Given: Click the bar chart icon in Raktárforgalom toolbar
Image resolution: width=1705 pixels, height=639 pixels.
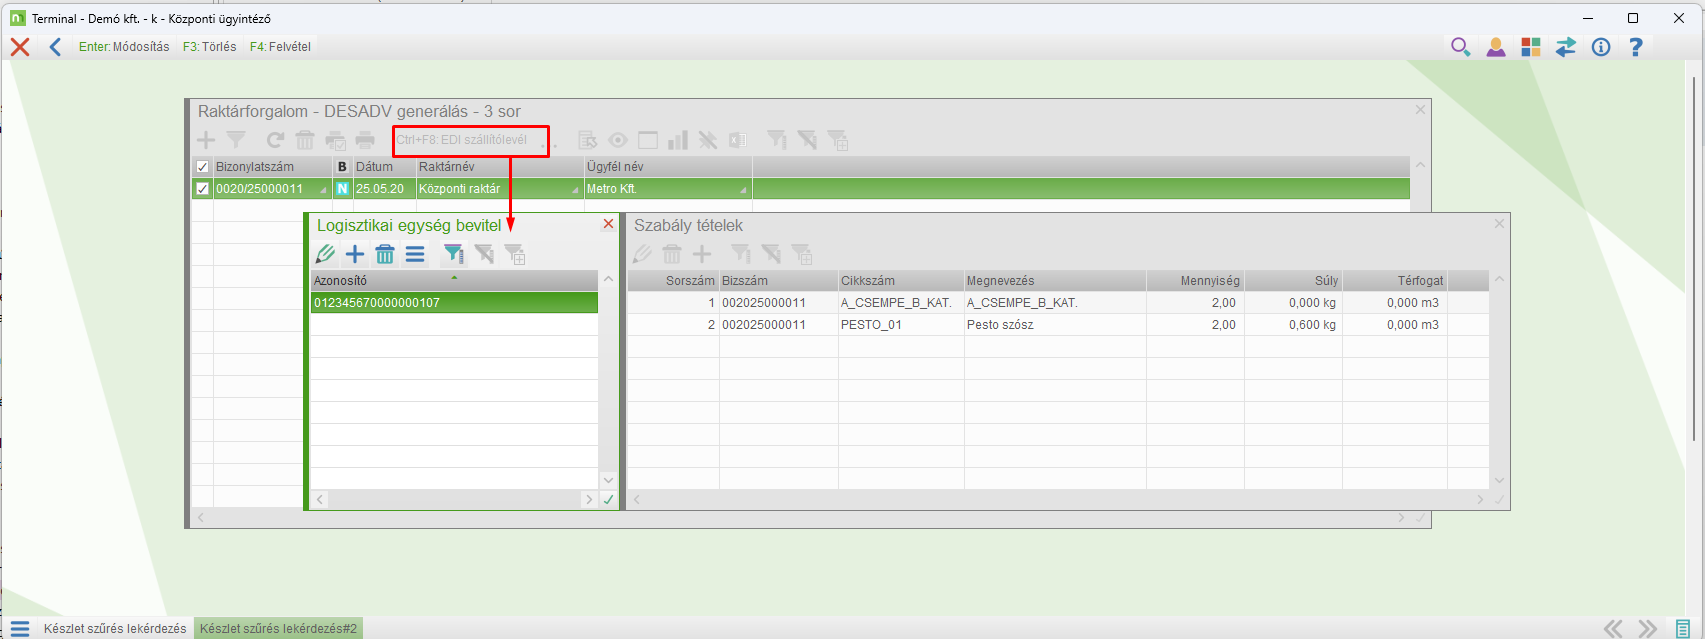Looking at the screenshot, I should [x=678, y=140].
